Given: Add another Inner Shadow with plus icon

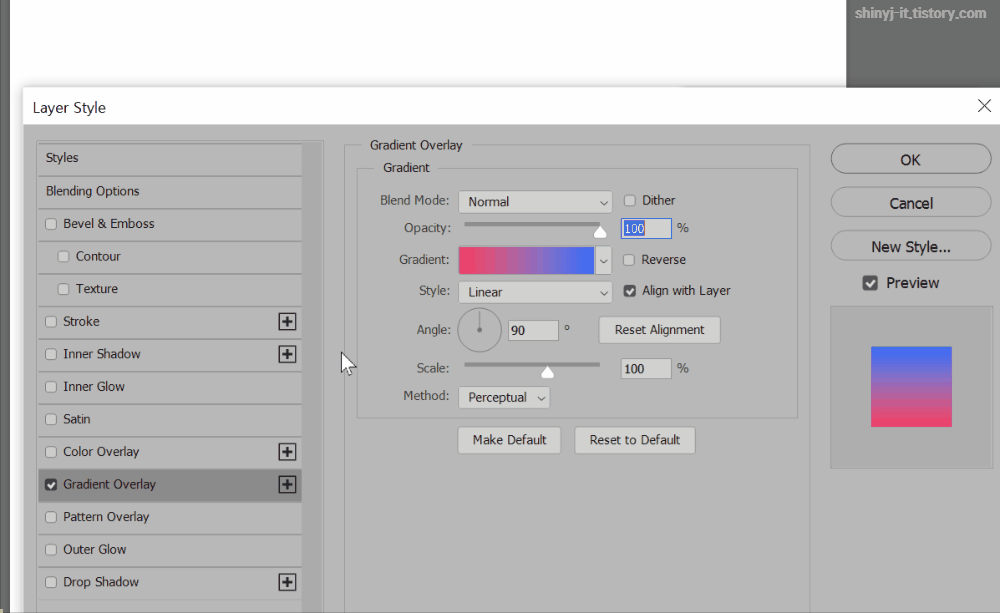Looking at the screenshot, I should pyautogui.click(x=287, y=354).
